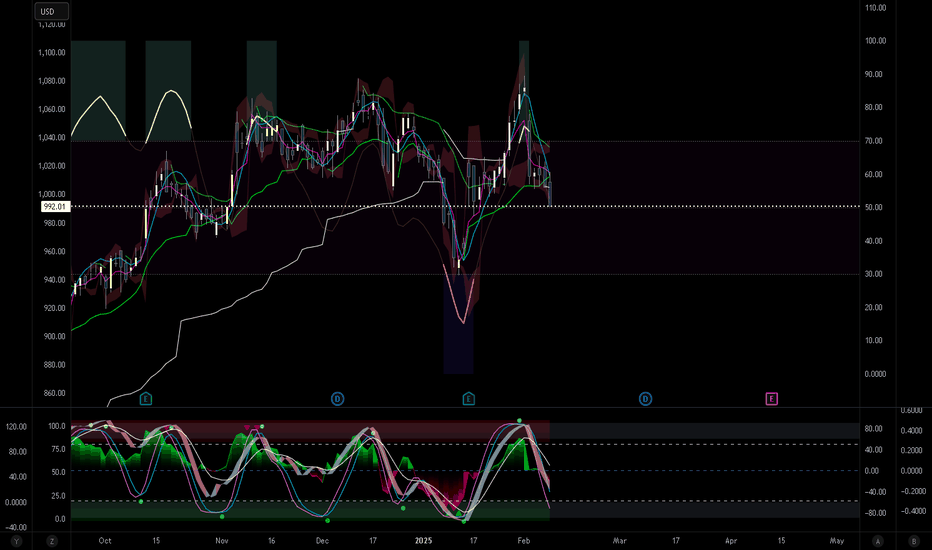The image size is (932, 550).
Task: Click the 0.0000 label on right main scale
Action: [875, 374]
